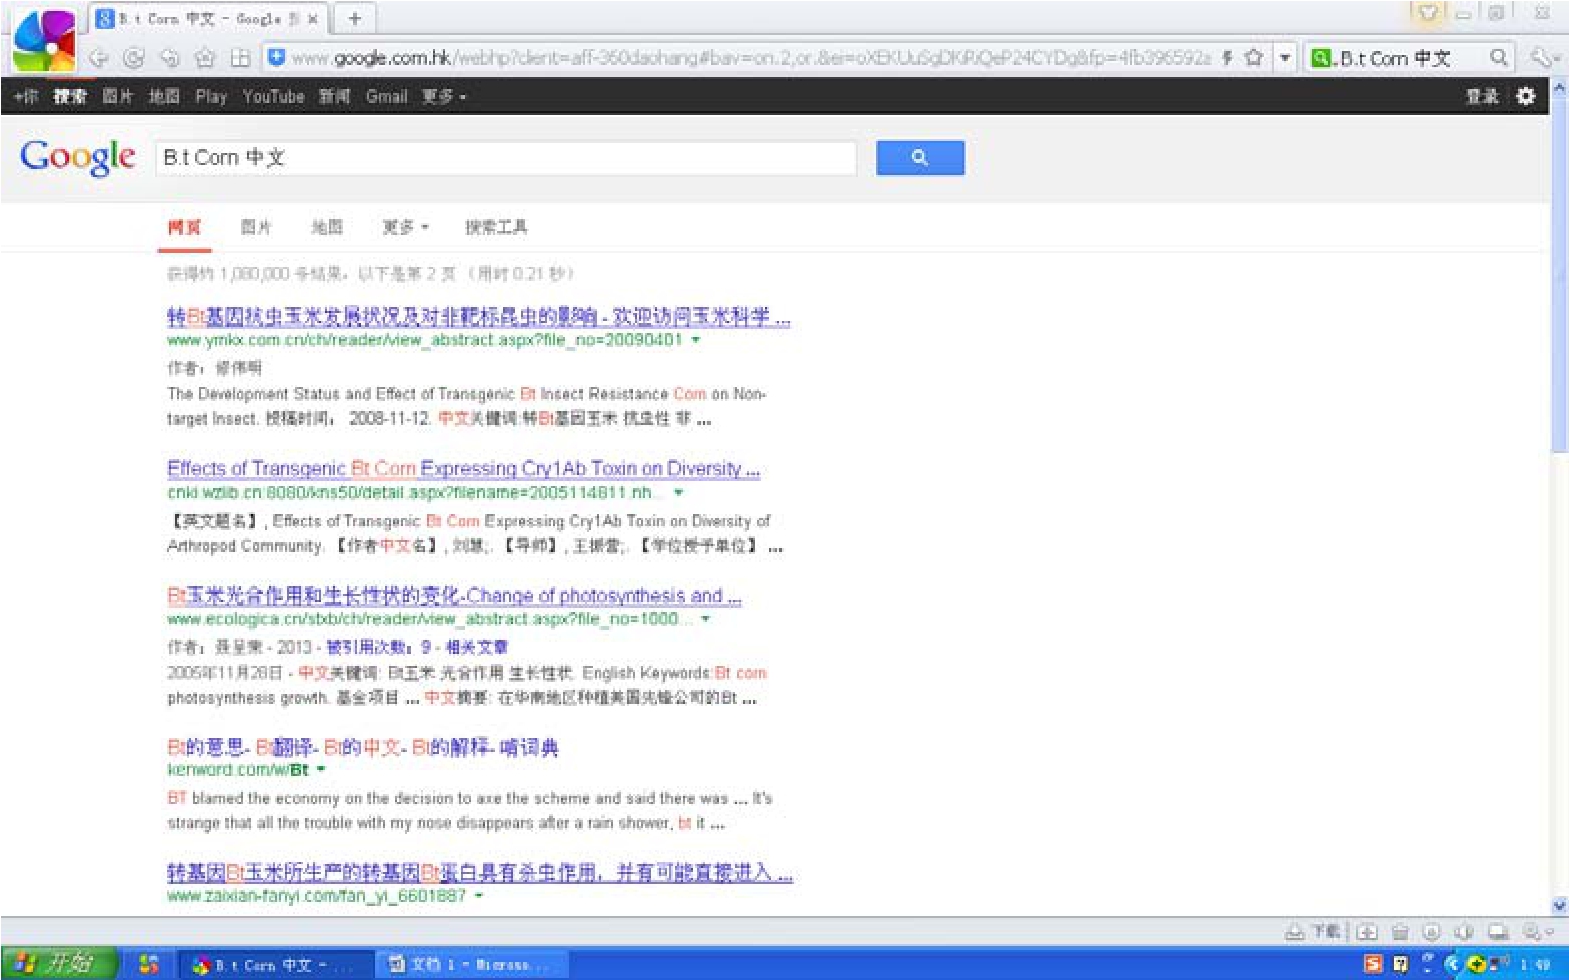Viewport: 1569px width, 980px height.
Task: Open dropdown arrow beside kenword.com result URL
Action: tap(321, 770)
